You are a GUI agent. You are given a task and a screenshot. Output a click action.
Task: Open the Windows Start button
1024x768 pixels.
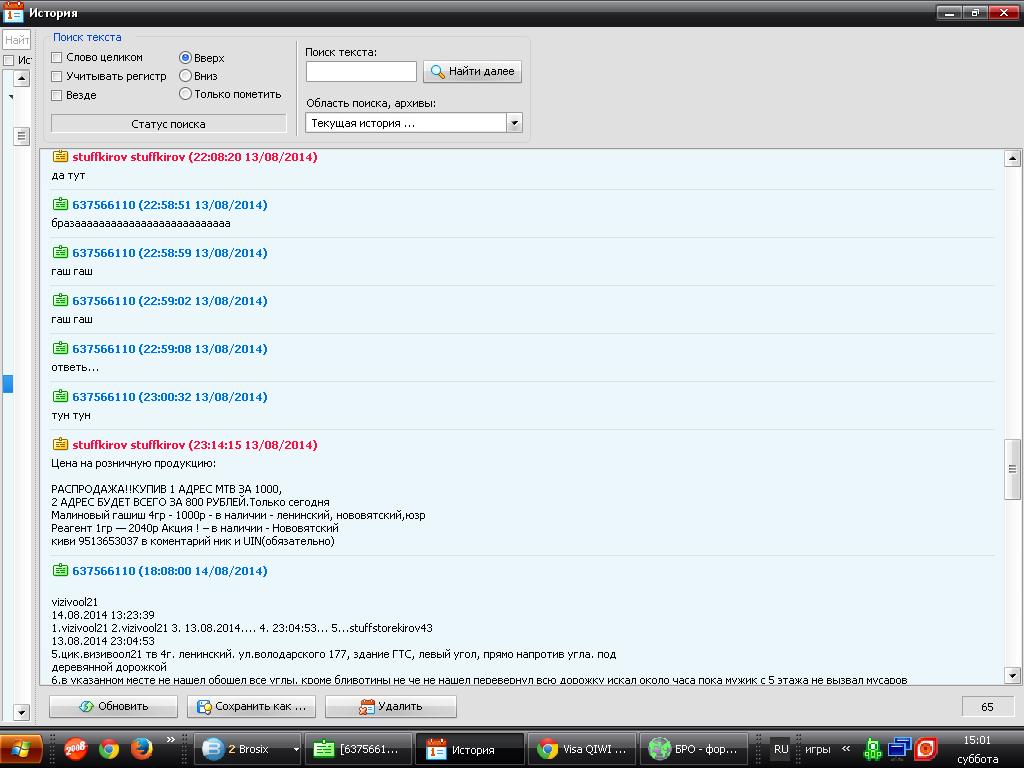(x=21, y=749)
